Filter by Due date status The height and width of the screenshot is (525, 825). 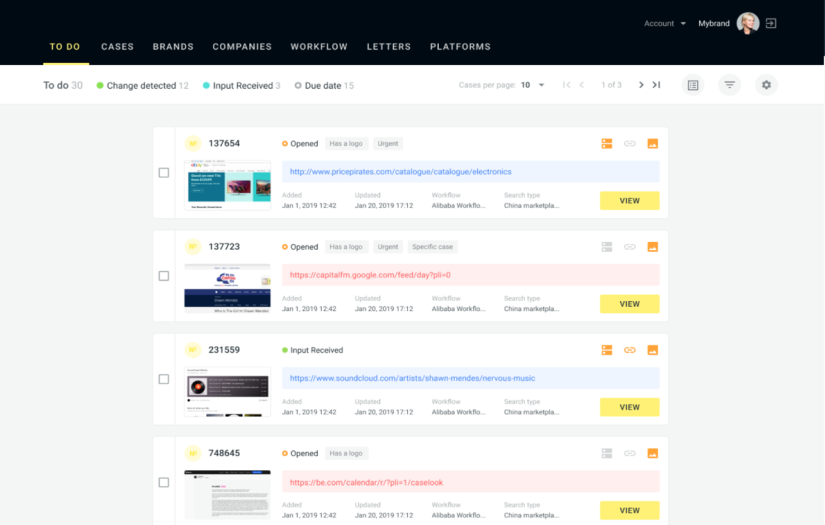(x=324, y=85)
